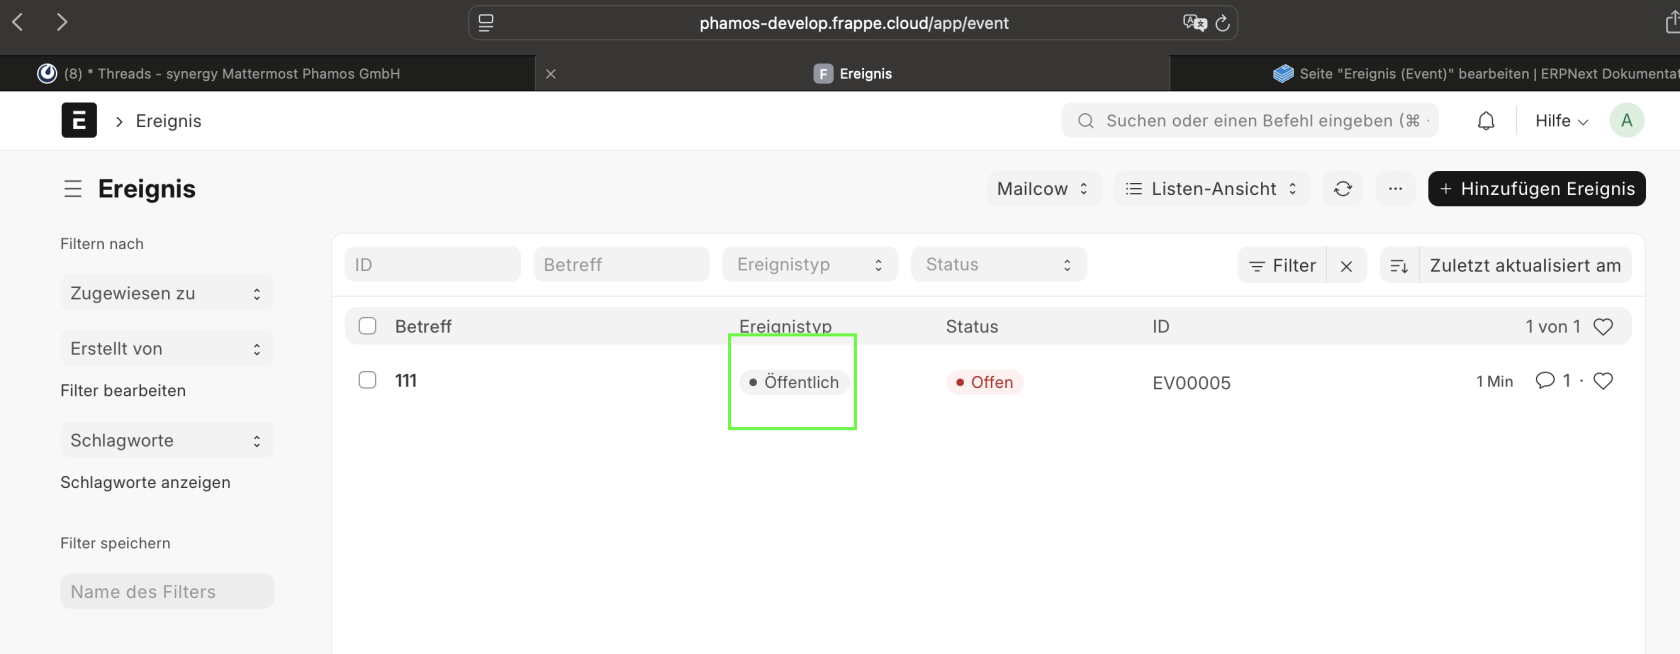Click the notifications bell icon
Screen dimensions: 1680x654
(x=1486, y=121)
